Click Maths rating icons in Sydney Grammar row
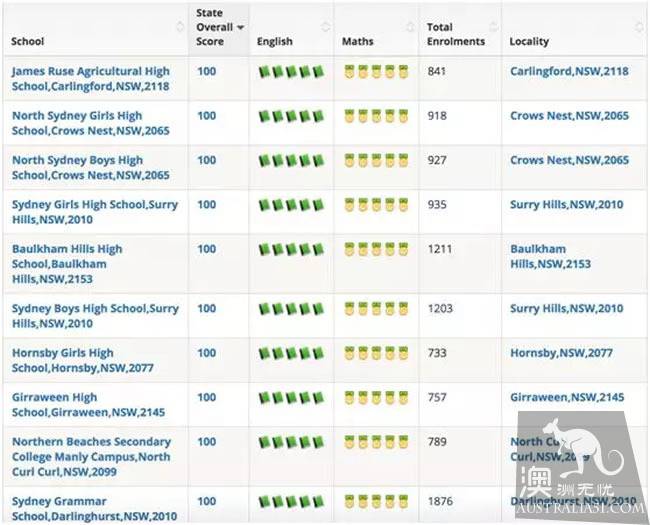Viewport: 650px width, 525px height. 376,502
